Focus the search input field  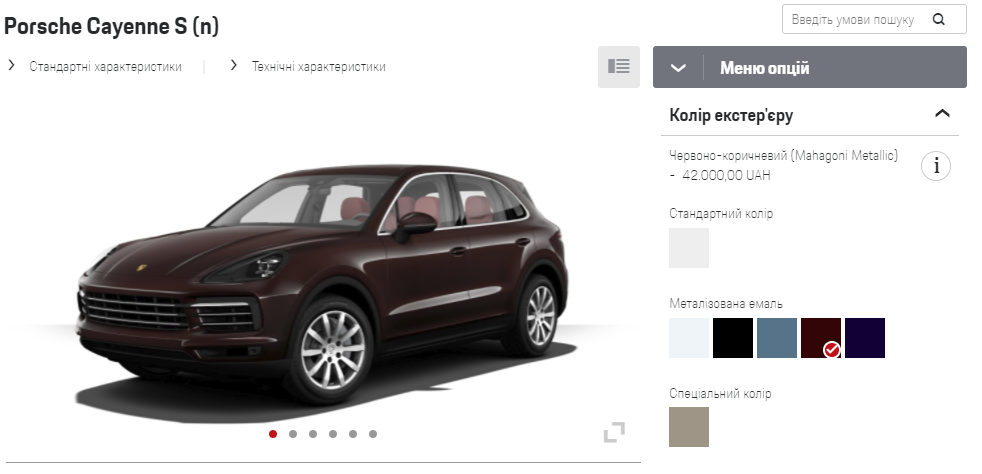point(855,19)
